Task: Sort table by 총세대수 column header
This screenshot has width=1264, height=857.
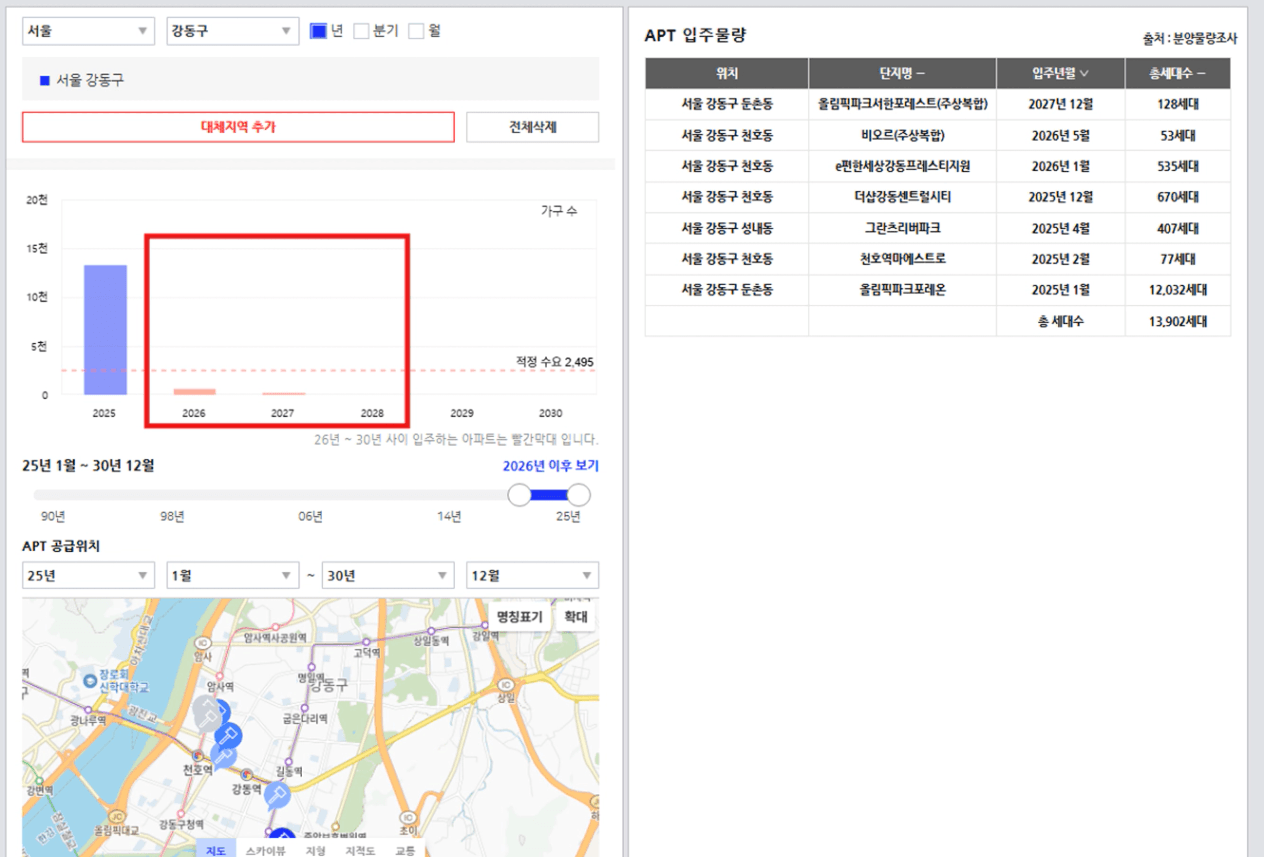Action: pyautogui.click(x=1177, y=73)
